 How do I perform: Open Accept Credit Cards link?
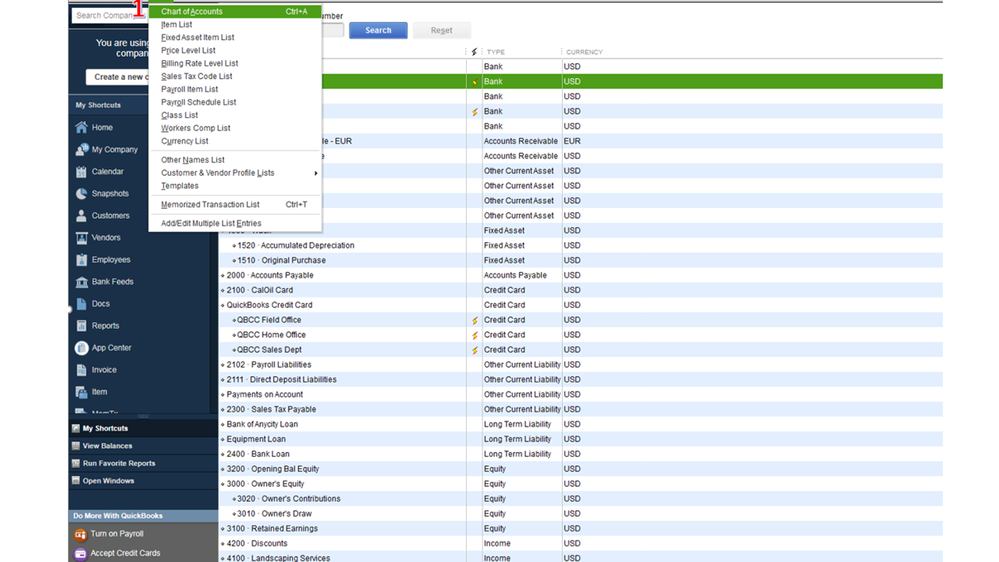[x=125, y=553]
